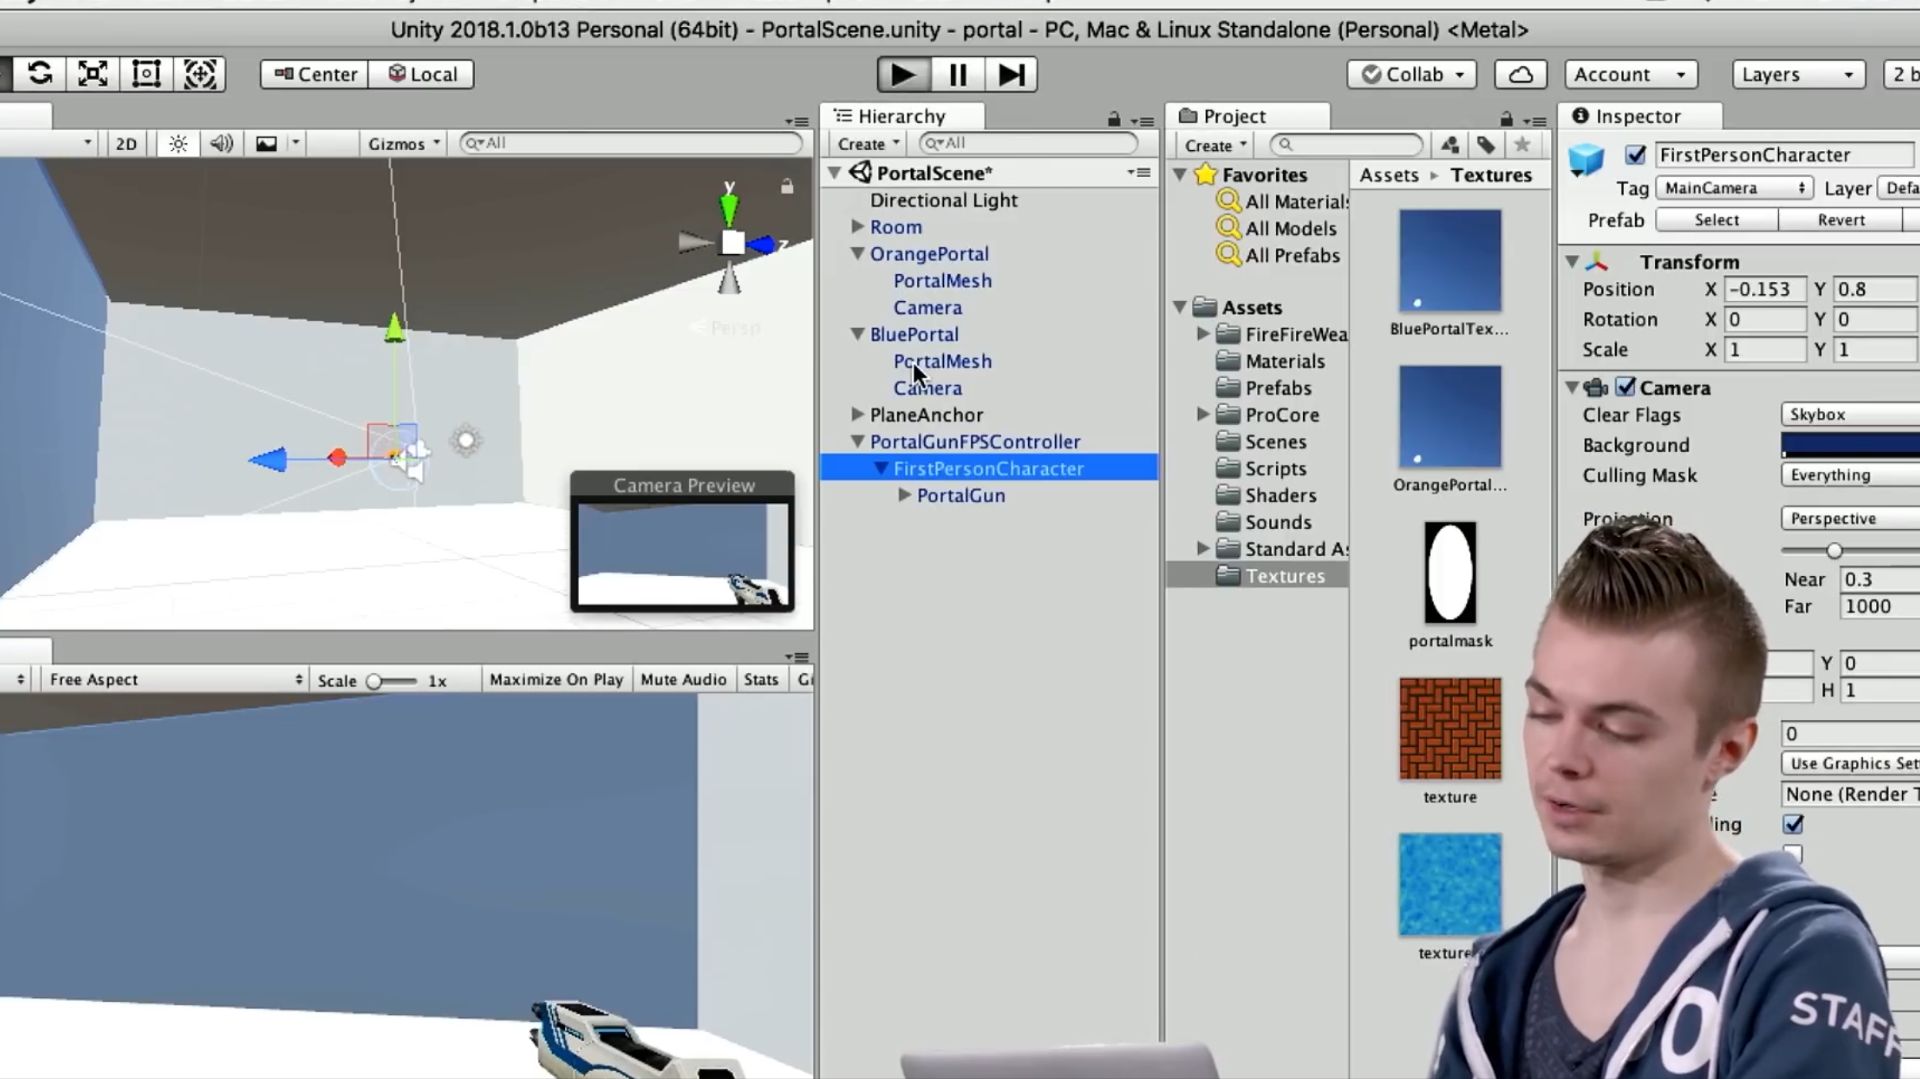Viewport: 1920px width, 1079px height.
Task: Open the Project Create menu
Action: click(1215, 145)
